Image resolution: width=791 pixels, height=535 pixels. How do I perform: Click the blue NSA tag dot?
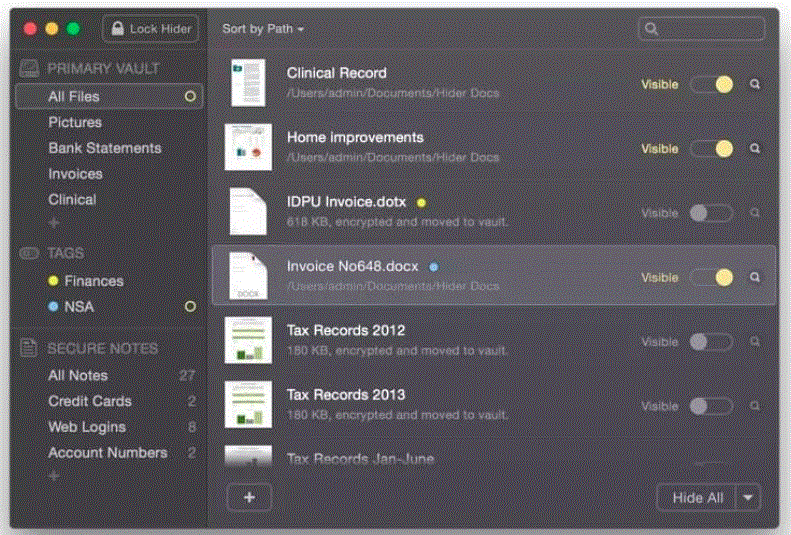(53, 307)
